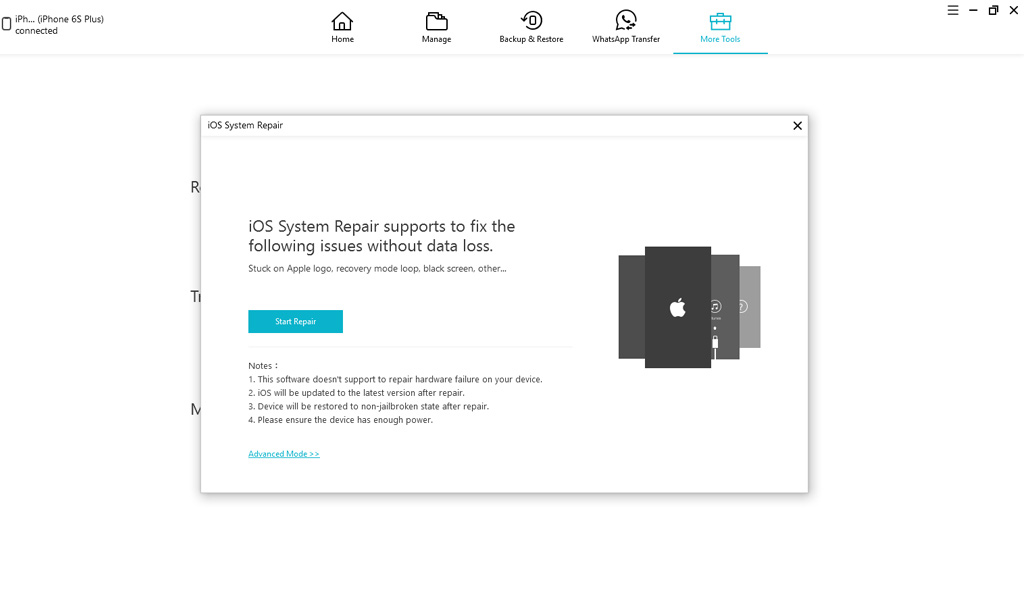Click the More Tools toolbox icon
The height and width of the screenshot is (607, 1024).
click(x=720, y=21)
